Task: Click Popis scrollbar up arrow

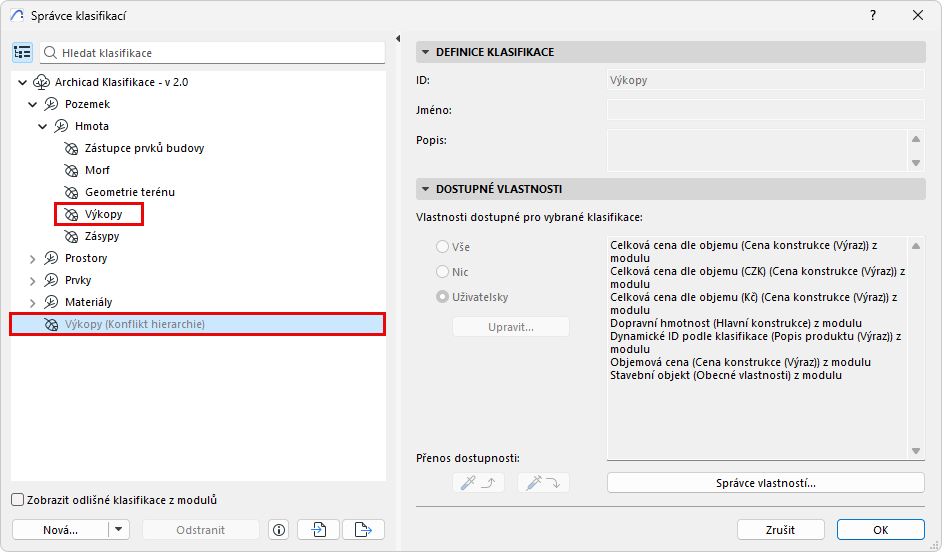Action: [916, 139]
